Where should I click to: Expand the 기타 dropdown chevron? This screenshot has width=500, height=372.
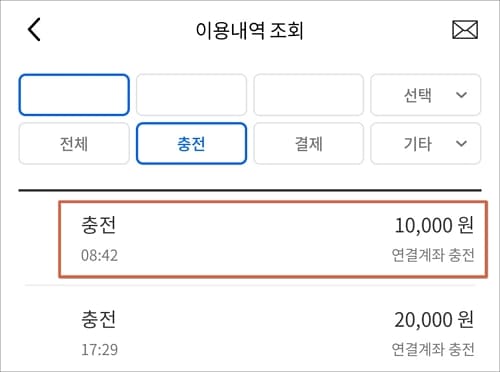pos(461,144)
